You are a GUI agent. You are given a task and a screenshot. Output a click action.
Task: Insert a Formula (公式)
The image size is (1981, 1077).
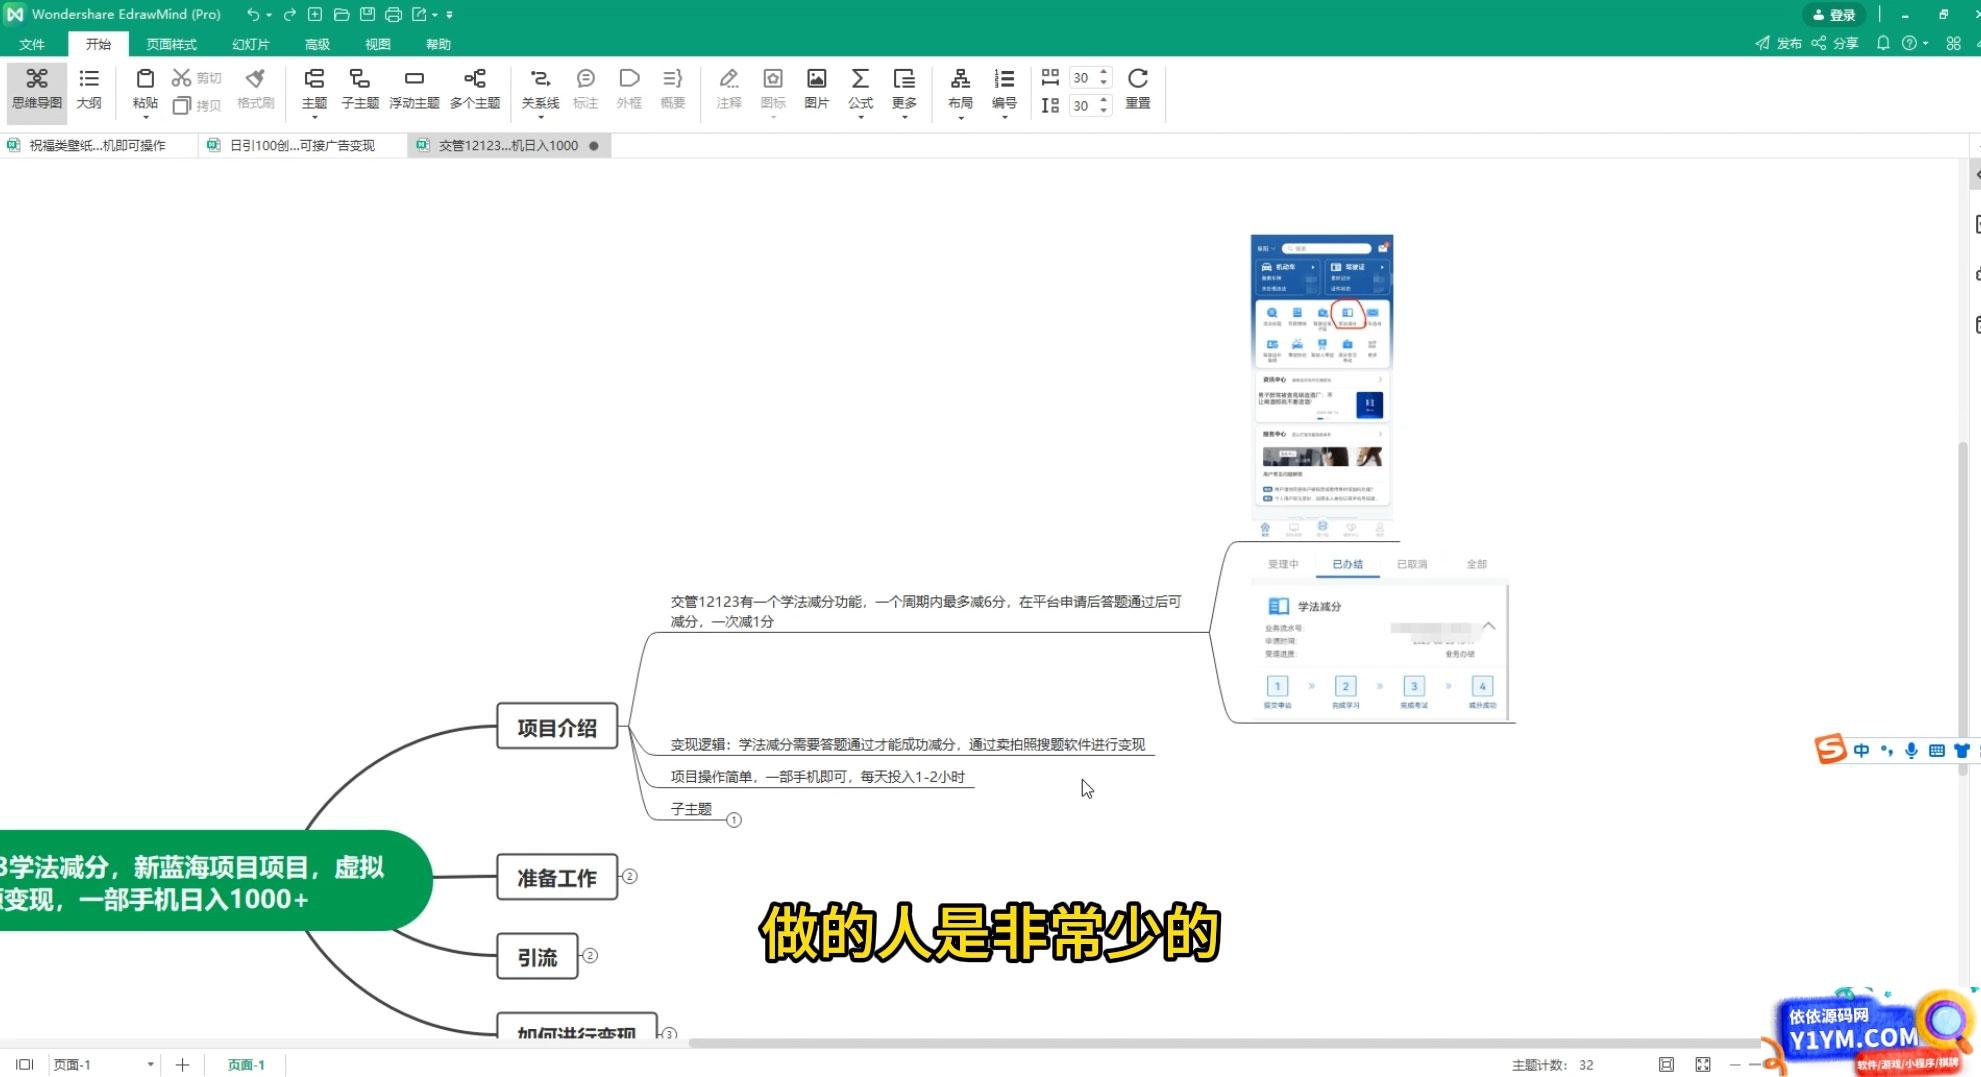860,89
